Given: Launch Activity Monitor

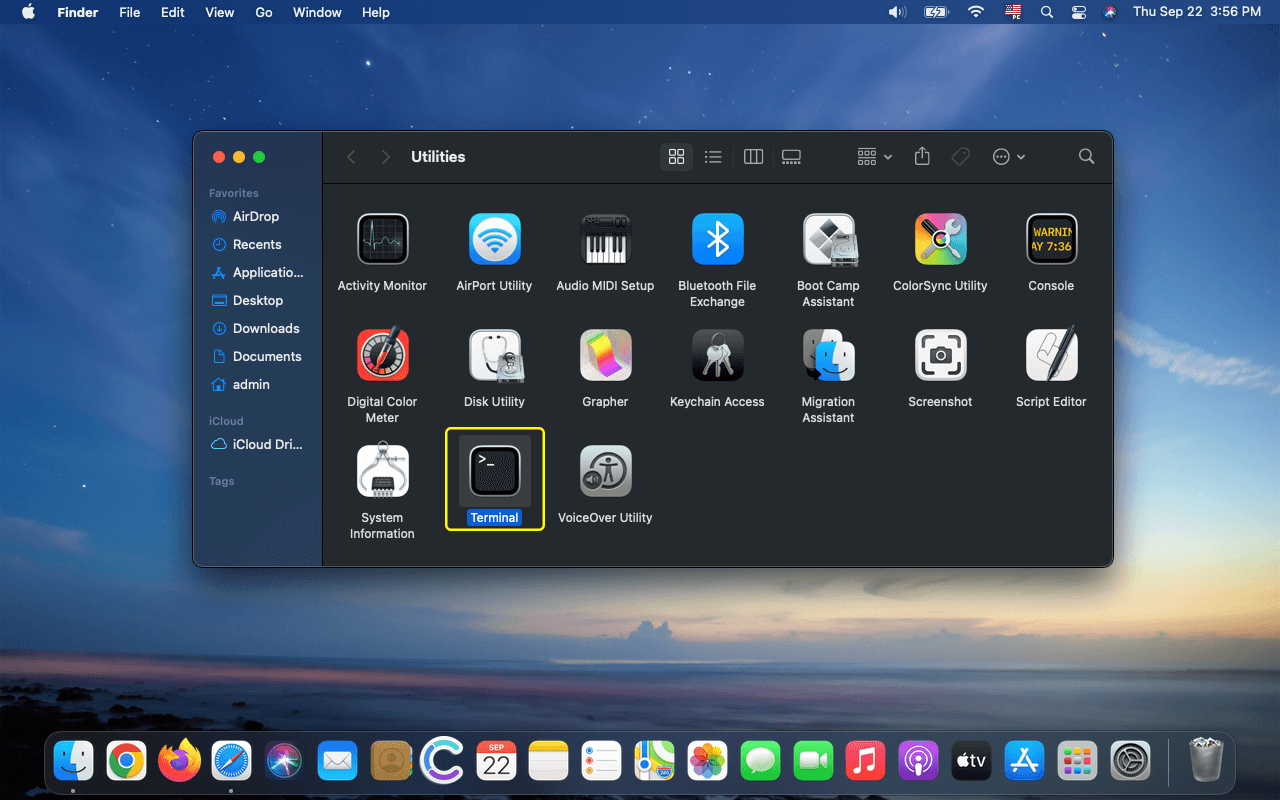Looking at the screenshot, I should (x=382, y=238).
